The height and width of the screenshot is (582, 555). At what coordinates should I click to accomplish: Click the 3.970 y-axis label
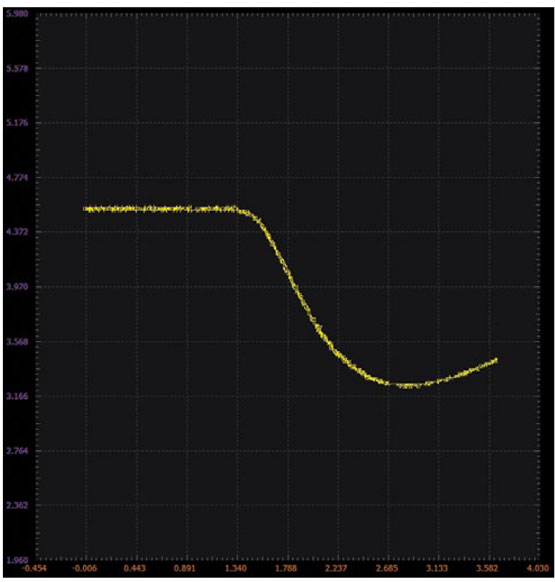[x=17, y=287]
